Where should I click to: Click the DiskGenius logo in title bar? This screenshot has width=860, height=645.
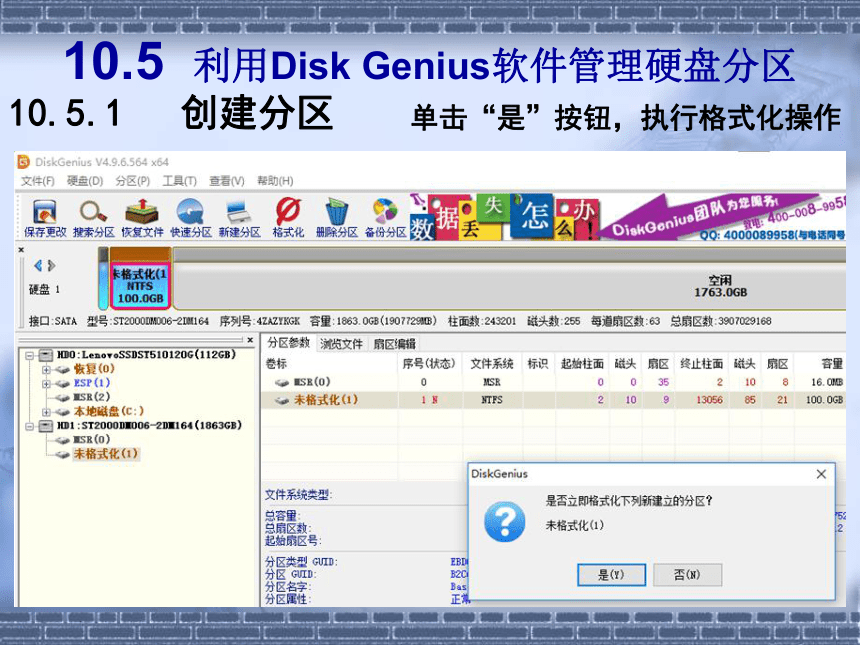(x=24, y=162)
